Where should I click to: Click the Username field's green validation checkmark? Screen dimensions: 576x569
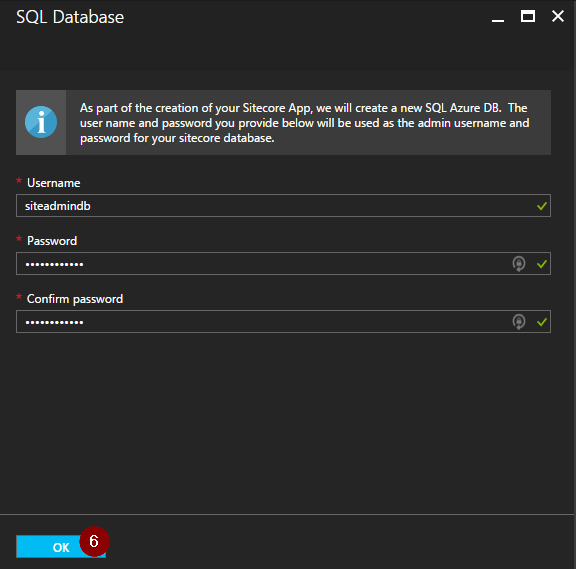[541, 206]
